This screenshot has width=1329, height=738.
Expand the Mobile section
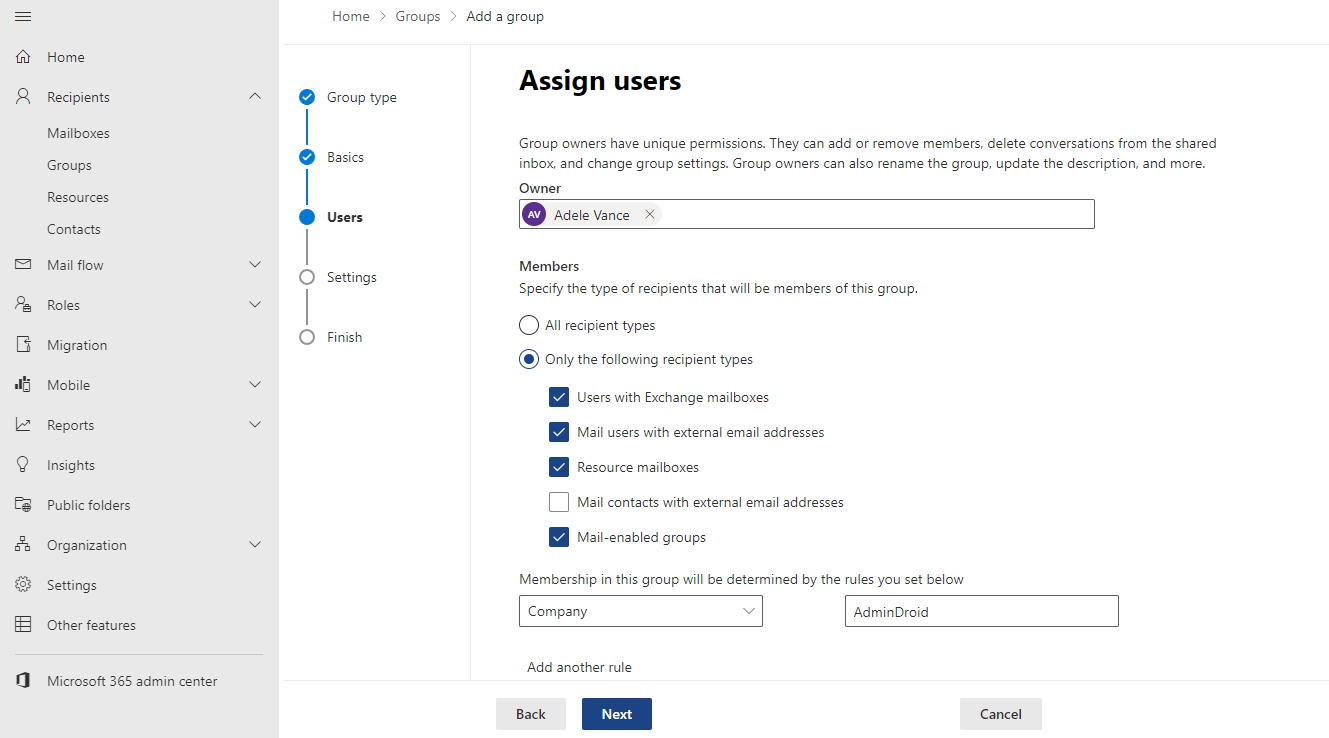pos(255,384)
